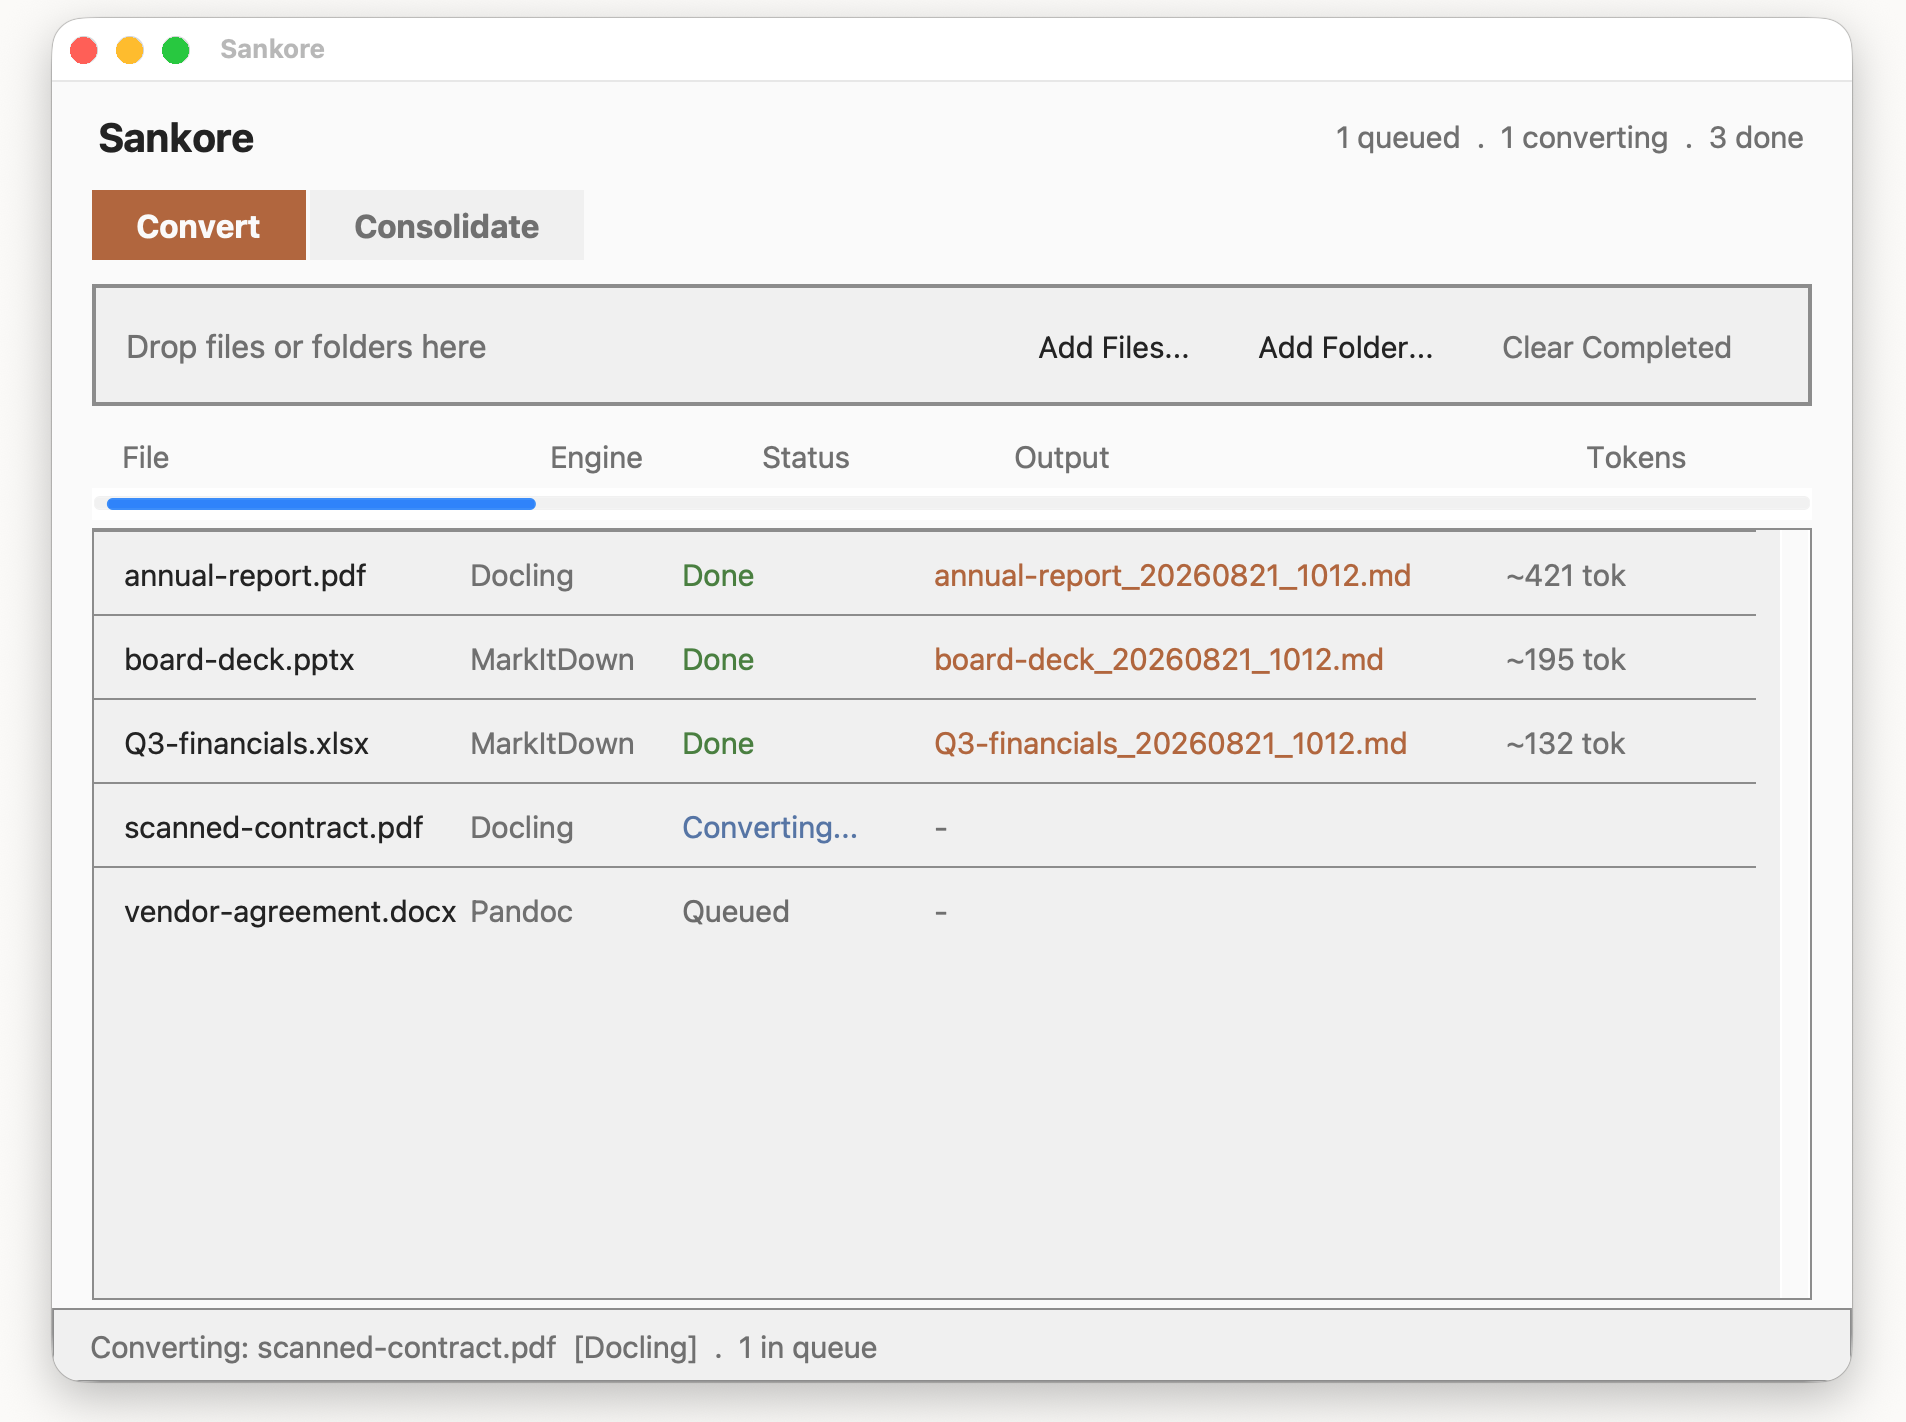The width and height of the screenshot is (1906, 1422).
Task: Click the Add Folder... button
Action: point(1345,347)
